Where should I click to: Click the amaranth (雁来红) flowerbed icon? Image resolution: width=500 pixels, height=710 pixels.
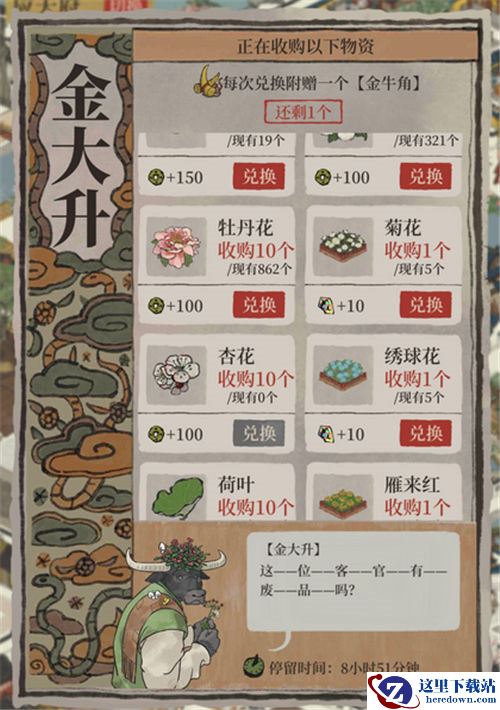[343, 503]
